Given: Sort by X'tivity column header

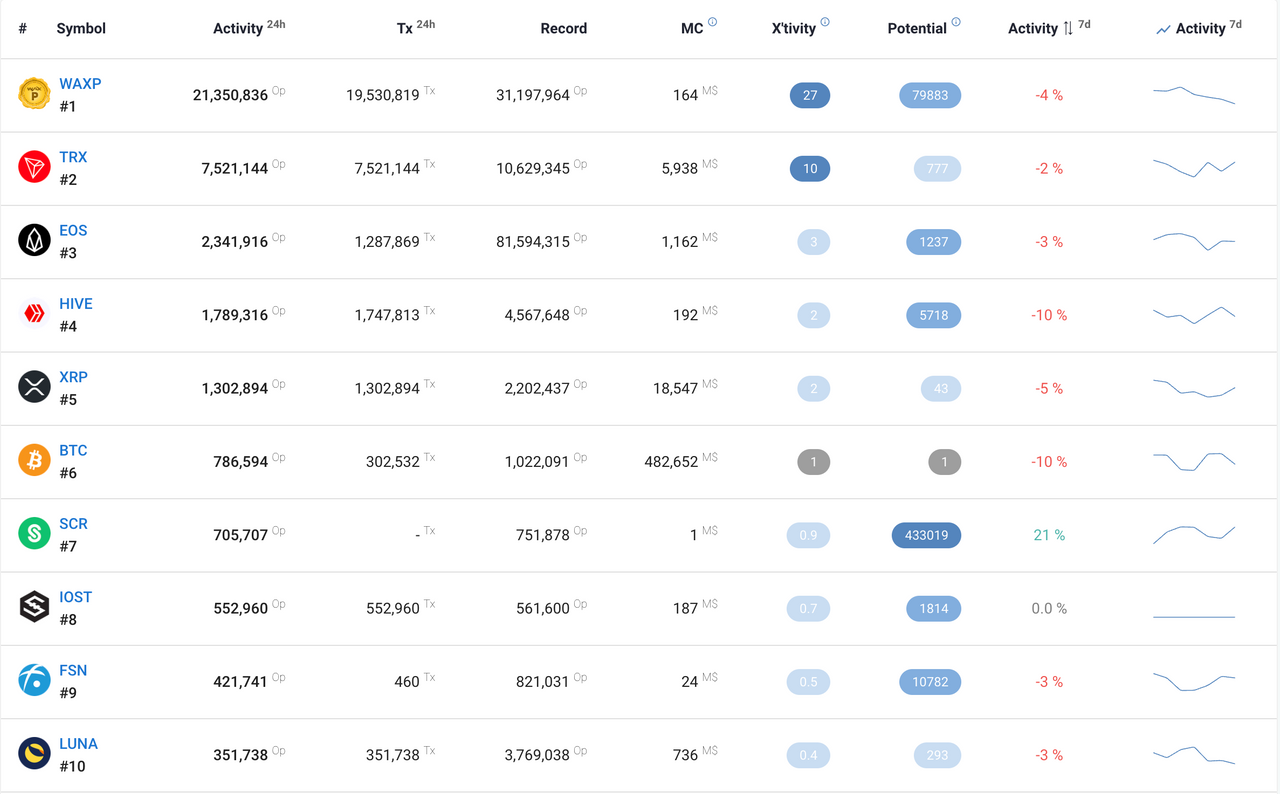Looking at the screenshot, I should (794, 28).
